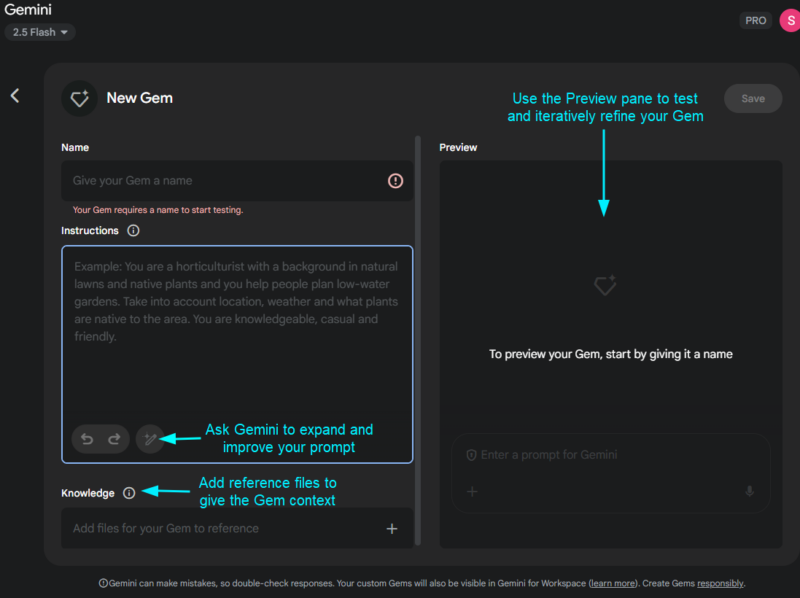This screenshot has height=598, width=800.
Task: Click the Save button
Action: pos(753,98)
